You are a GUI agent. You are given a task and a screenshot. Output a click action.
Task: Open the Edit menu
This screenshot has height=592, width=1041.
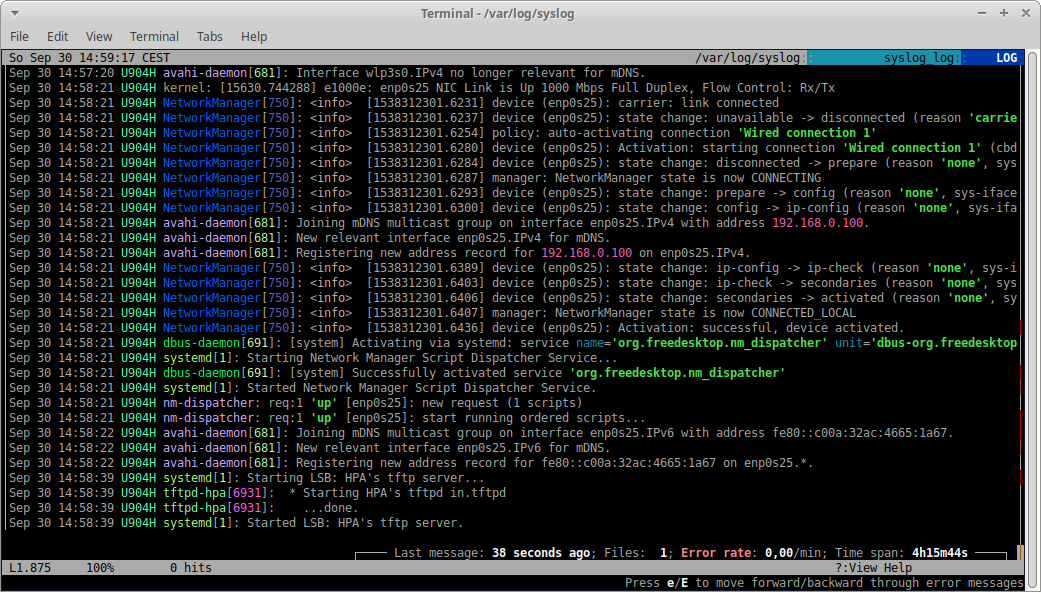[x=57, y=36]
